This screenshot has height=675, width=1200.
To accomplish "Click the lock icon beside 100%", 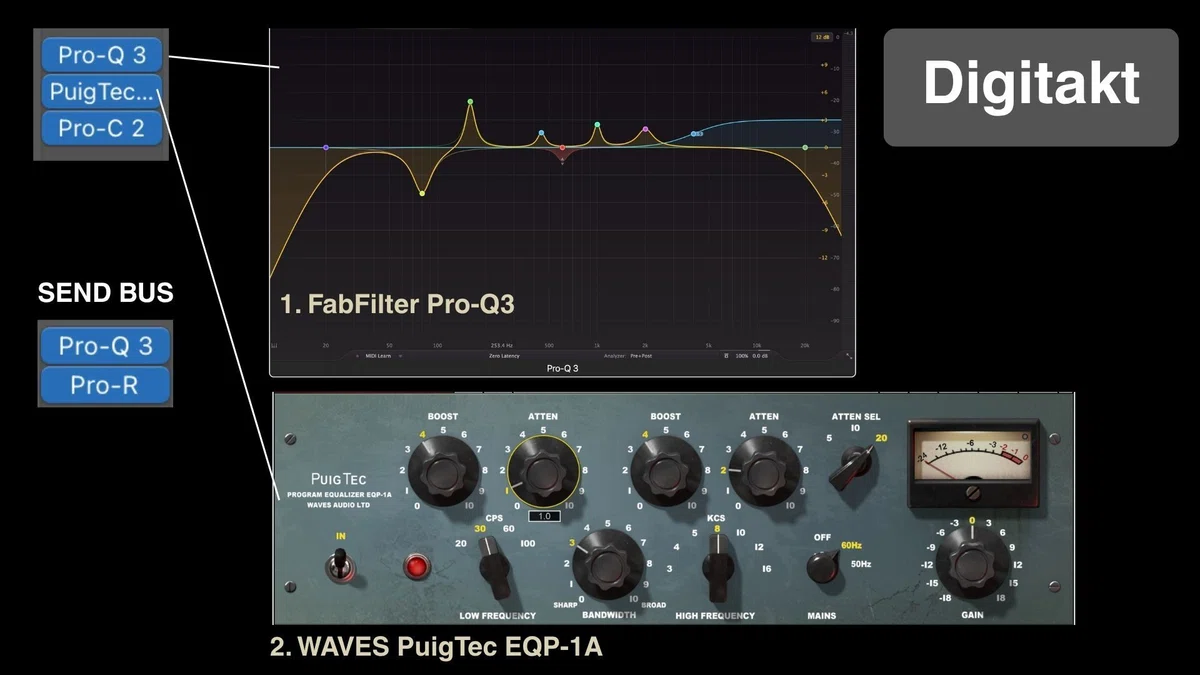I will 727,355.
